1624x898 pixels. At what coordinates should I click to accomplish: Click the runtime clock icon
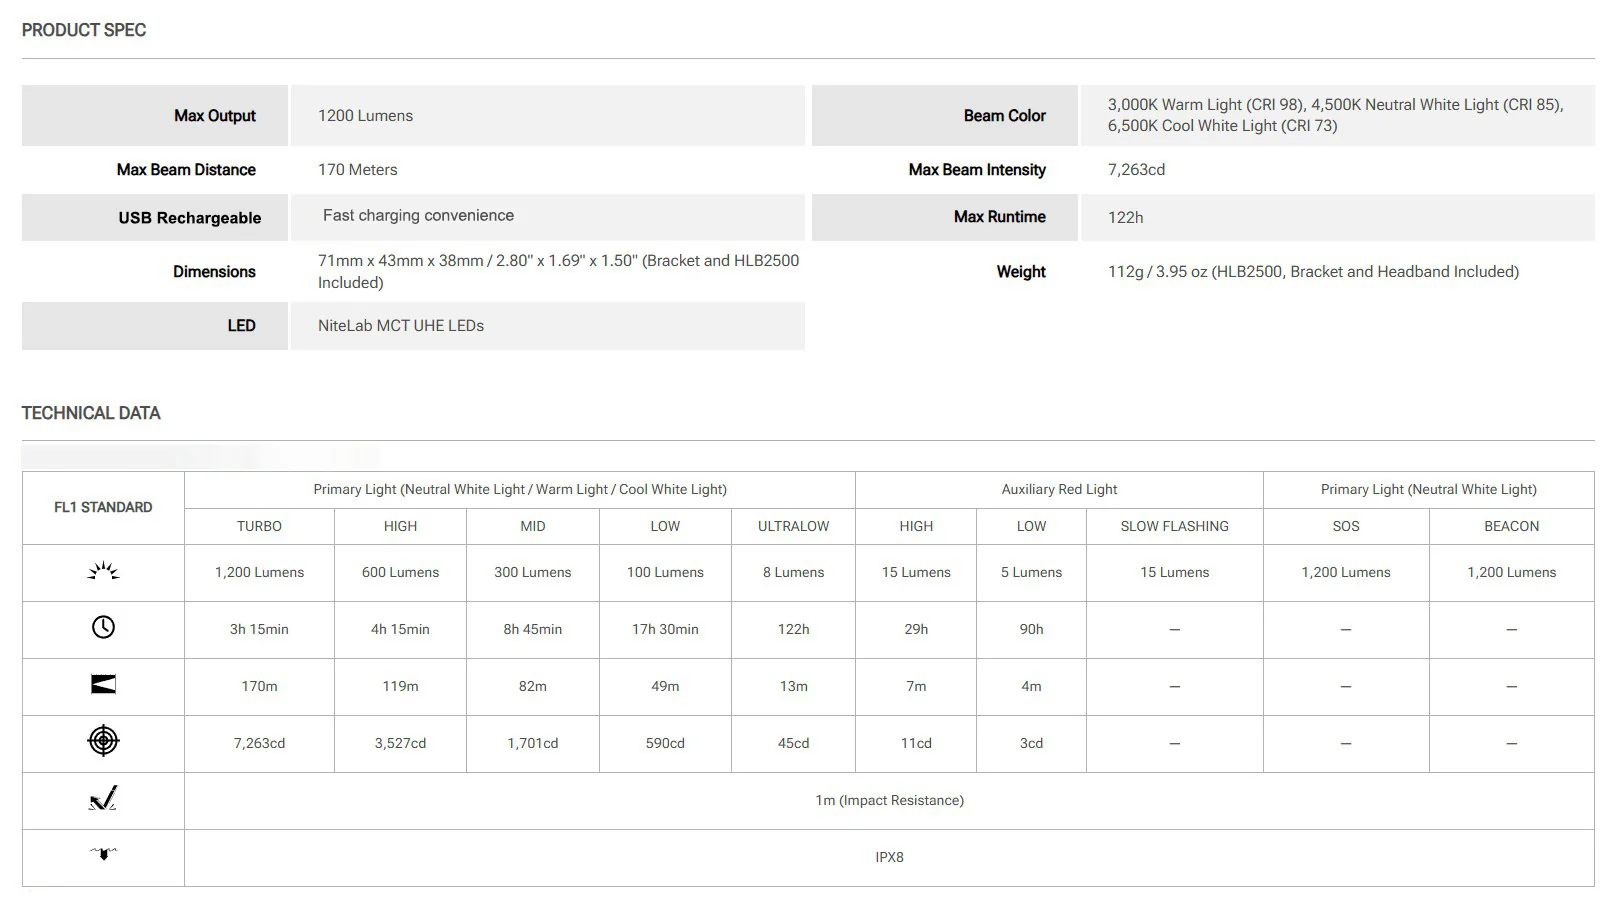click(x=103, y=627)
